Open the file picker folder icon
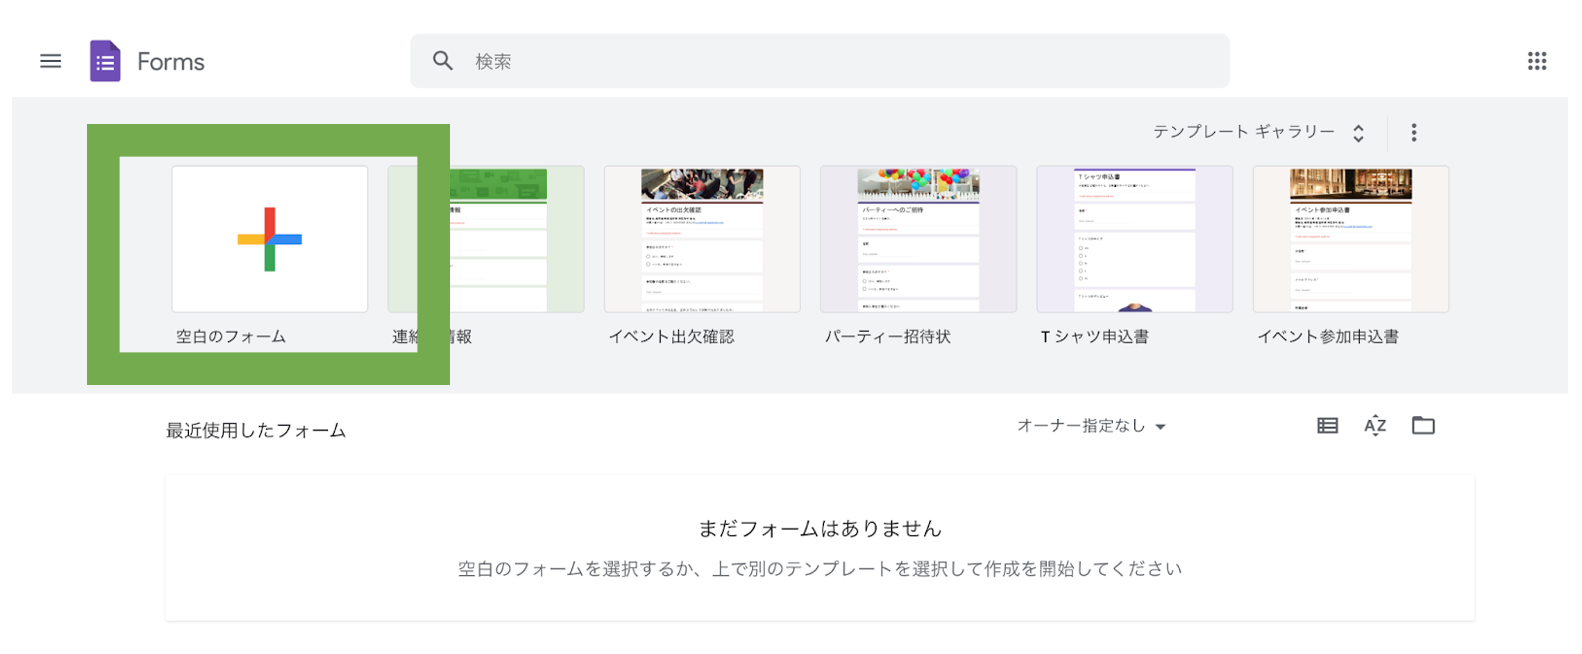This screenshot has height=654, width=1582. 1423,426
